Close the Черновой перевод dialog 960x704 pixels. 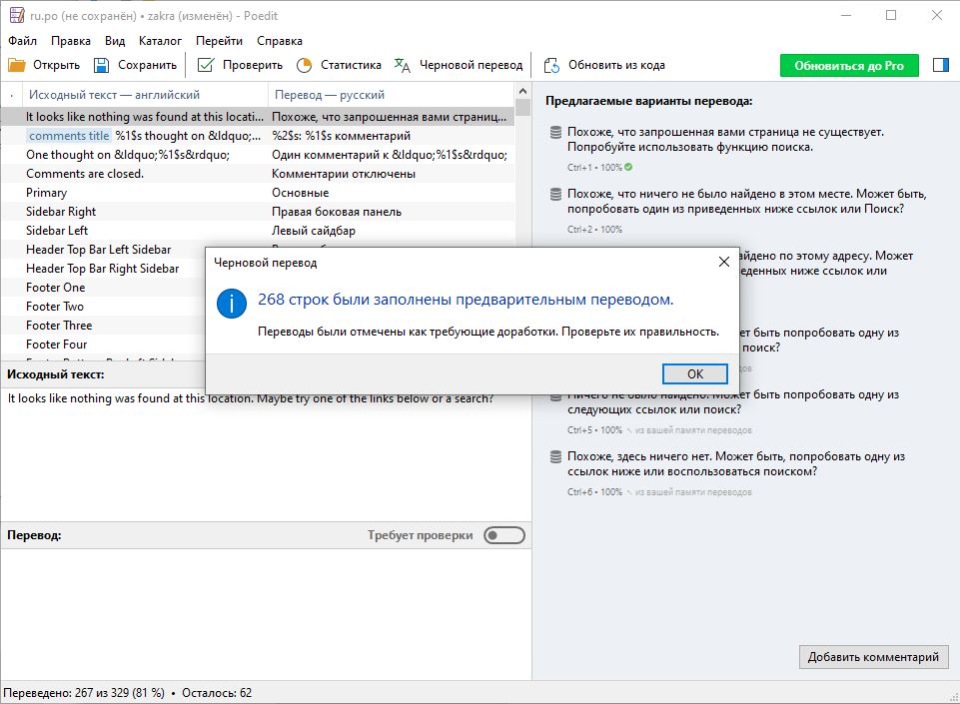tap(723, 262)
